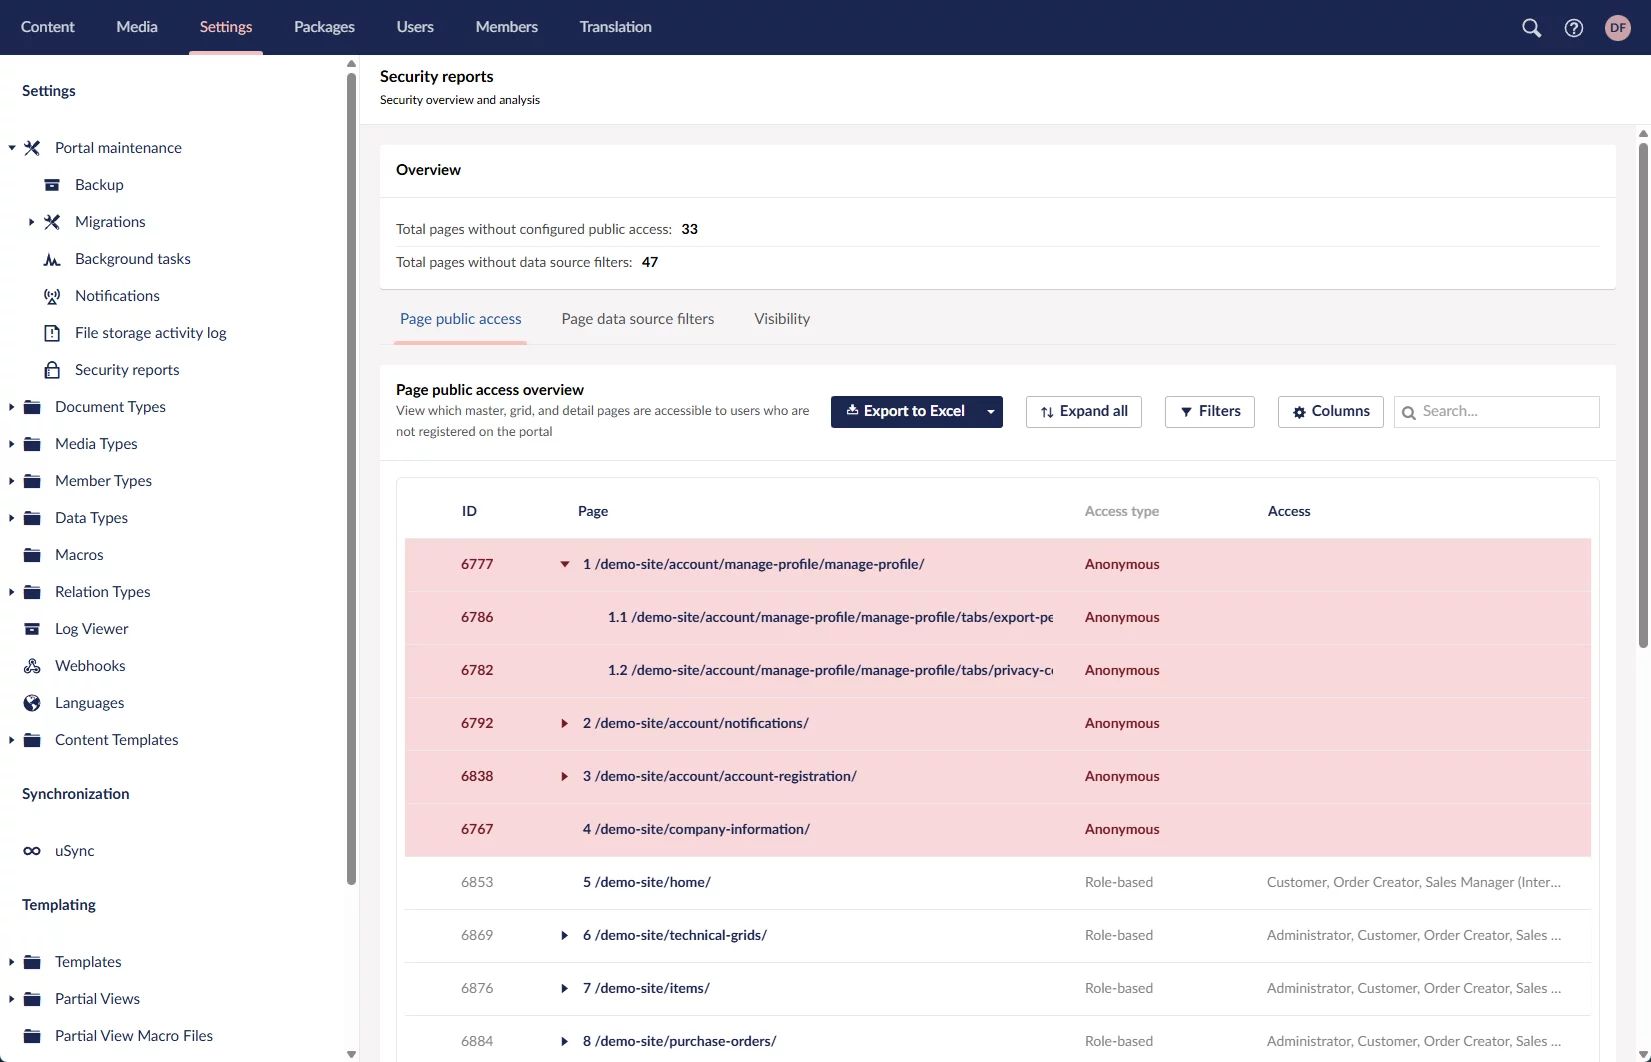
Task: Open the Columns settings button
Action: click(1330, 412)
